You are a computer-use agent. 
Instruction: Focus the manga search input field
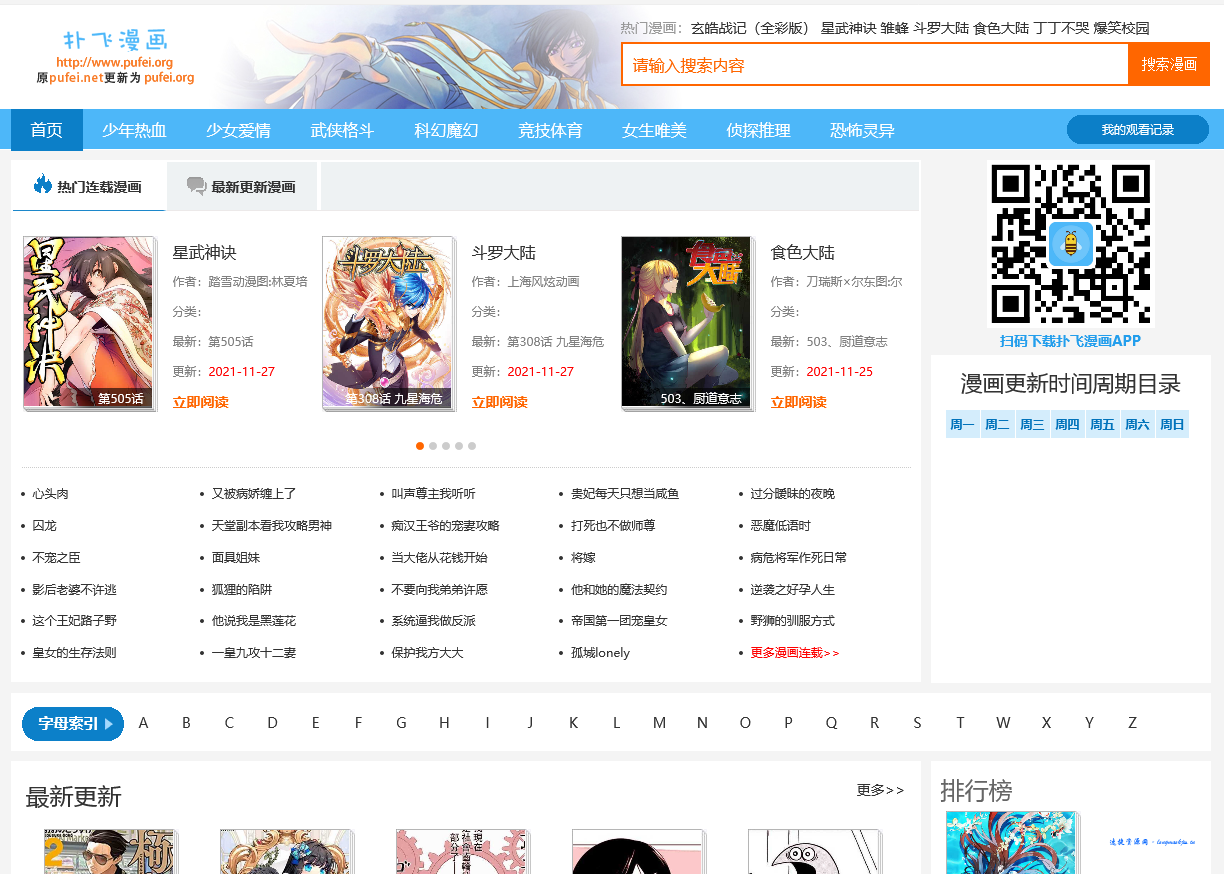tap(875, 64)
